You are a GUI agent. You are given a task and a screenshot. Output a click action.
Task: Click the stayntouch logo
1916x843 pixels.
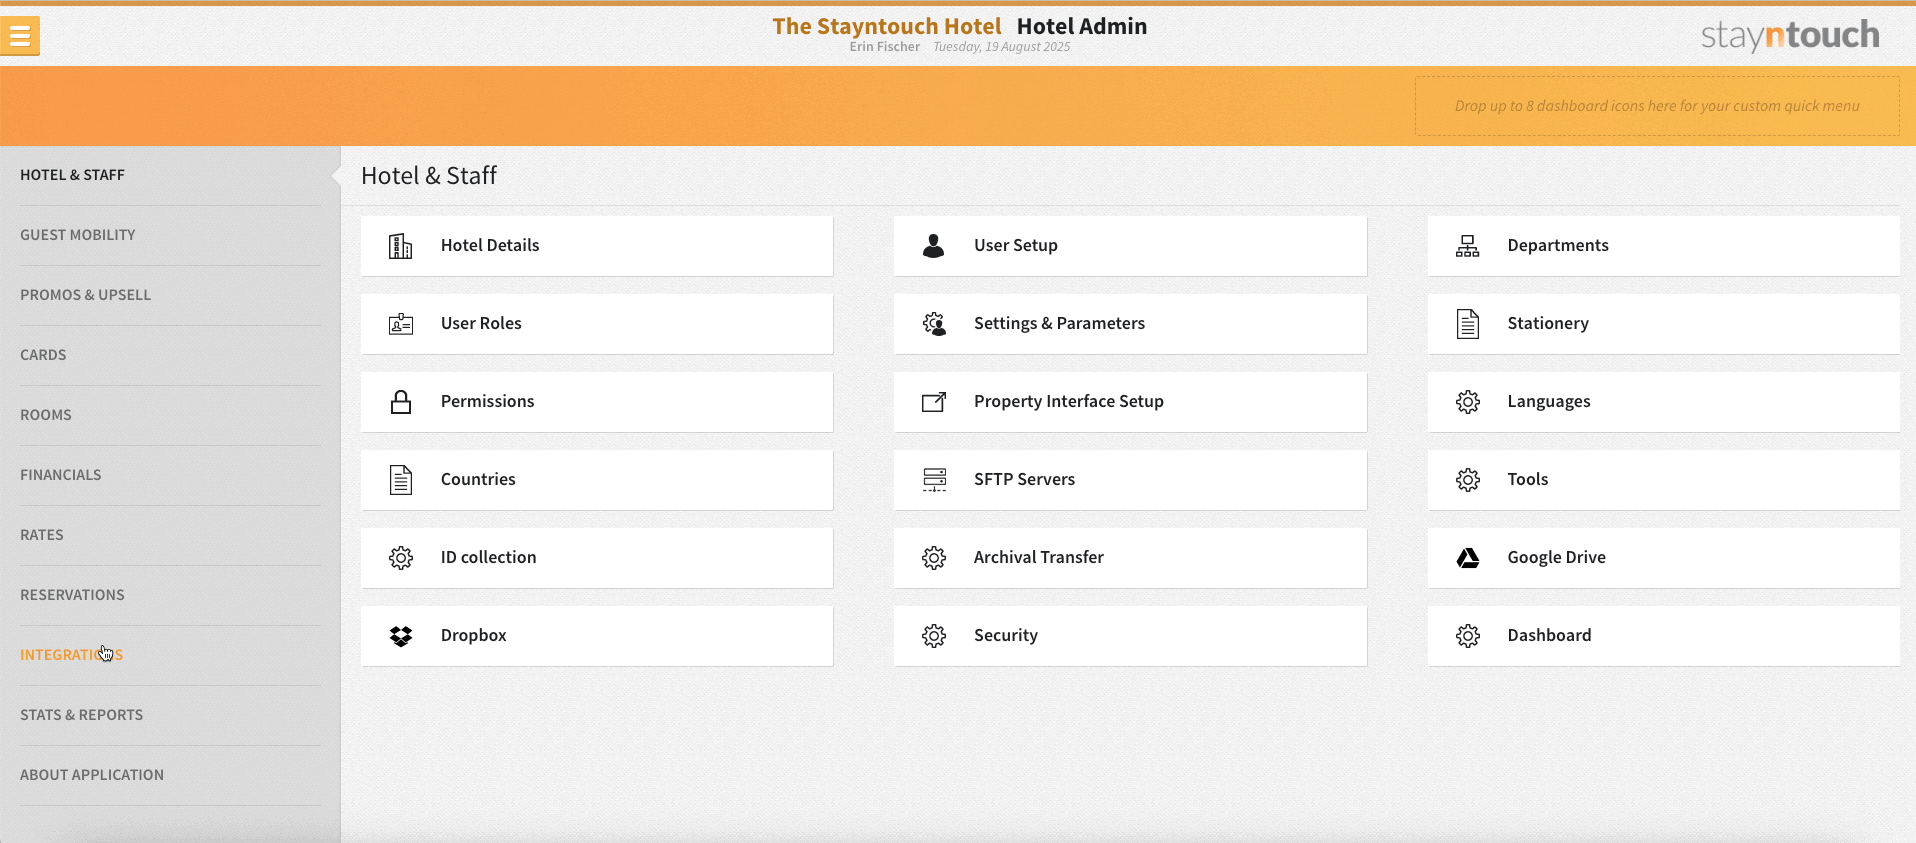(1790, 35)
